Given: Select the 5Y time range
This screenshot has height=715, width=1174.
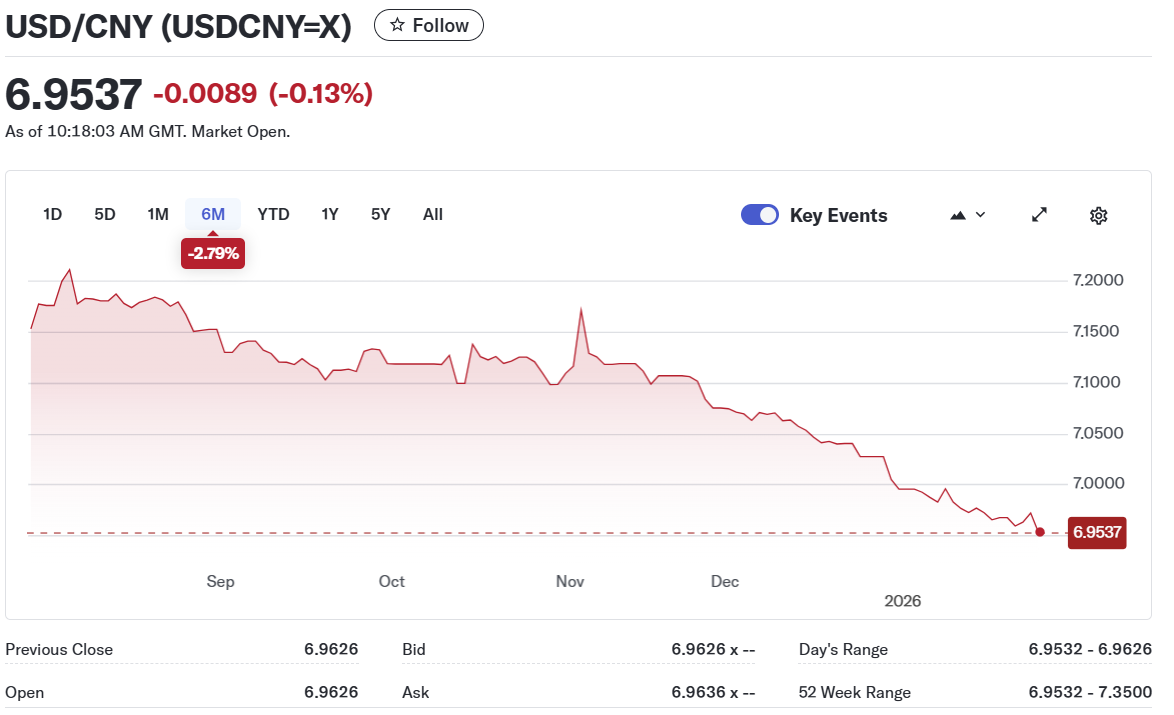Looking at the screenshot, I should coord(380,214).
